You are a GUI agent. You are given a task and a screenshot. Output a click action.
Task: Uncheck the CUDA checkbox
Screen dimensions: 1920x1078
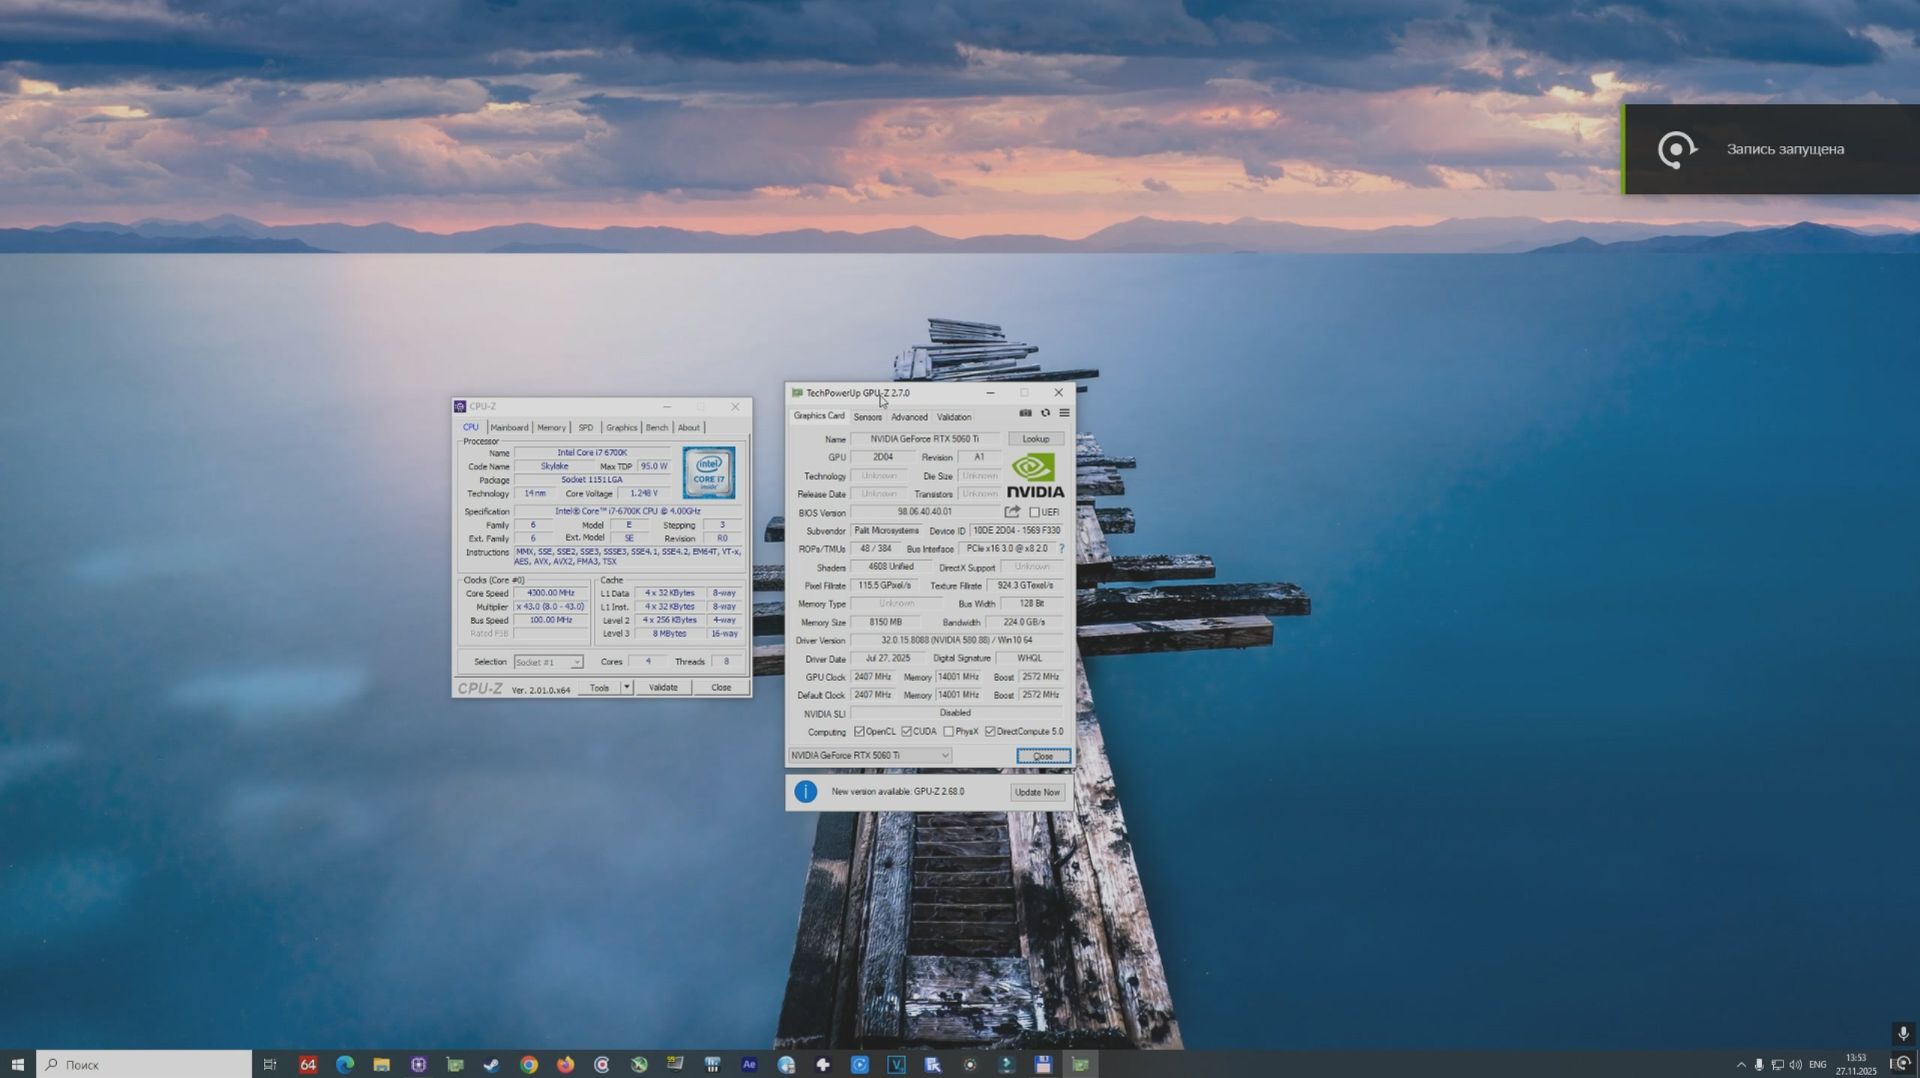(907, 731)
